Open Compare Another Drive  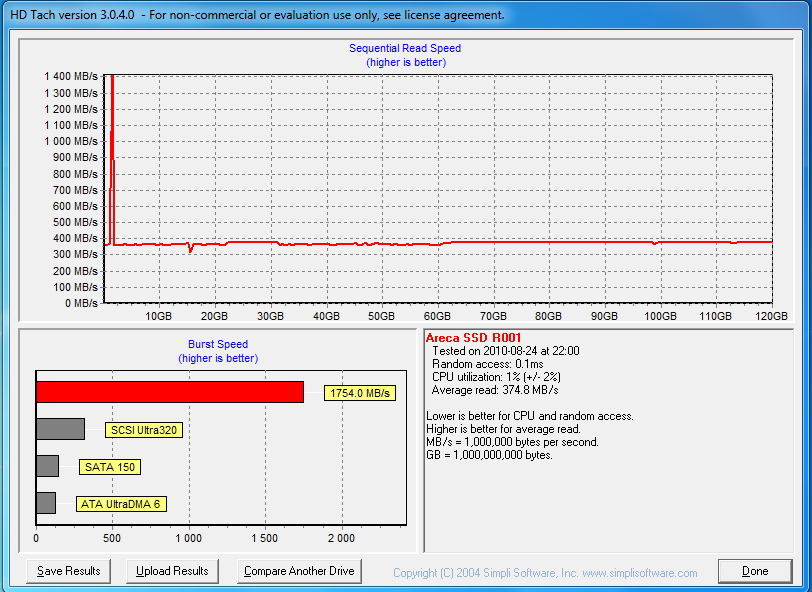[x=299, y=571]
